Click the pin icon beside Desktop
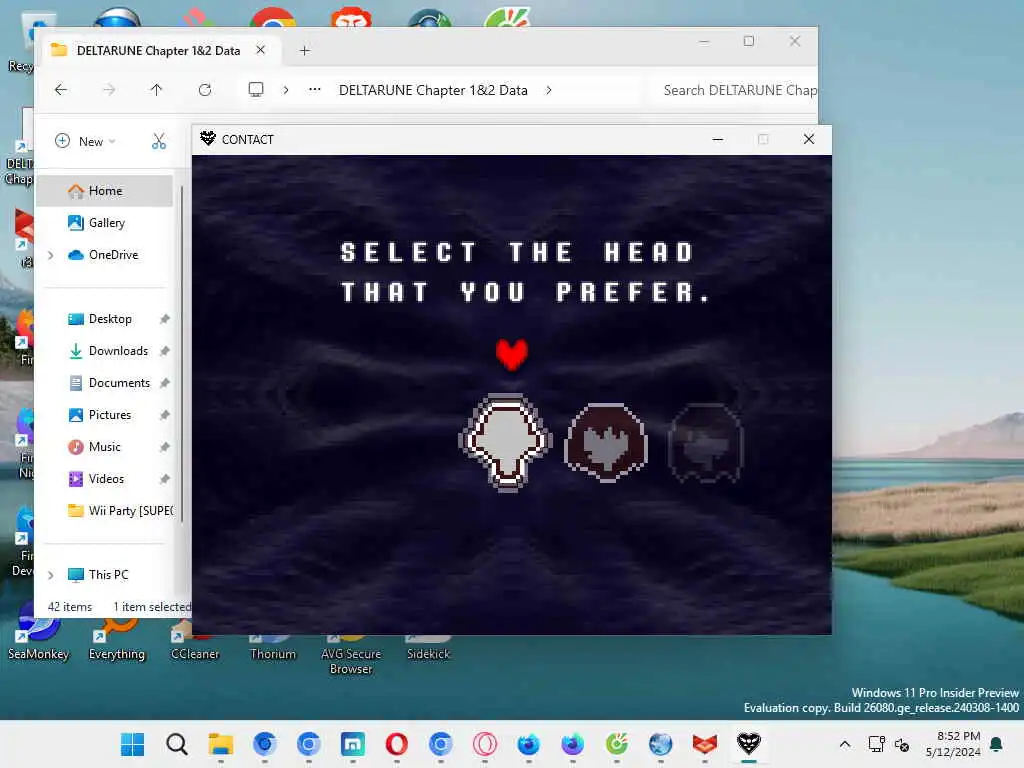1024x768 pixels. [x=165, y=319]
